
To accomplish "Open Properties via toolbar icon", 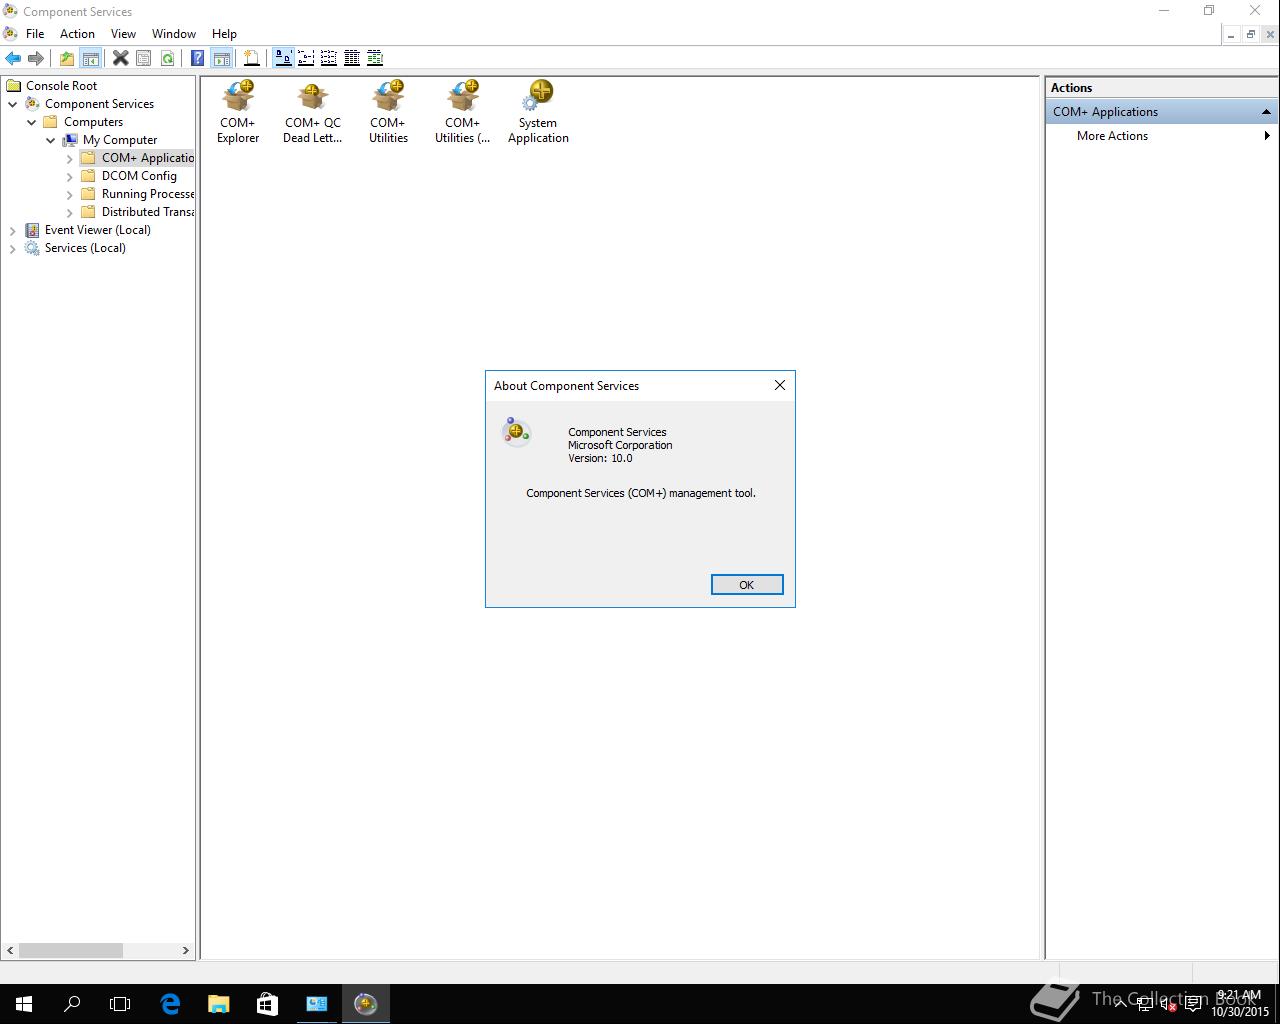I will click(143, 58).
